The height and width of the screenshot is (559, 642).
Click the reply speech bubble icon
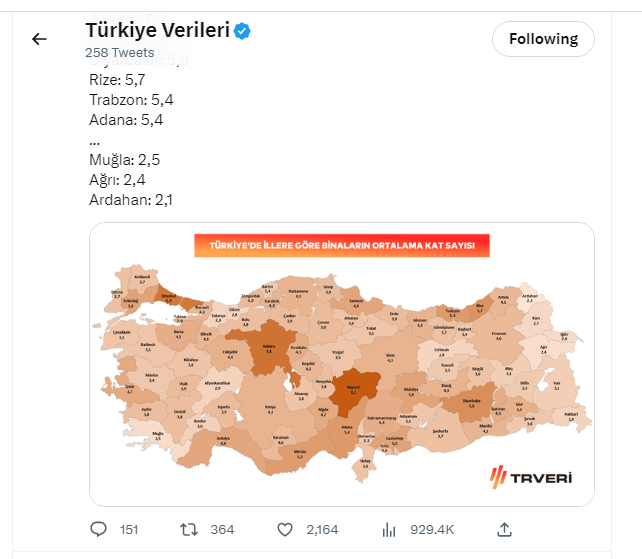98,529
